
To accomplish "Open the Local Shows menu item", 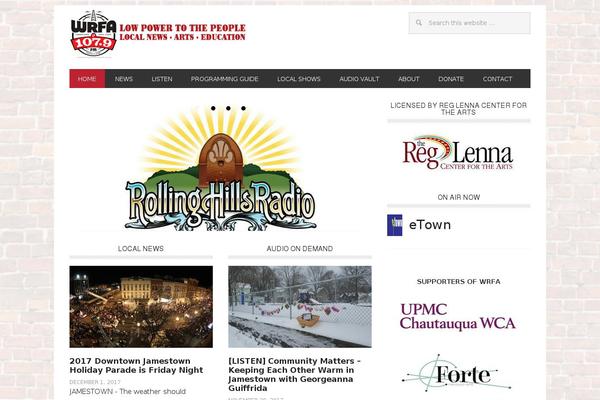I will coord(299,79).
